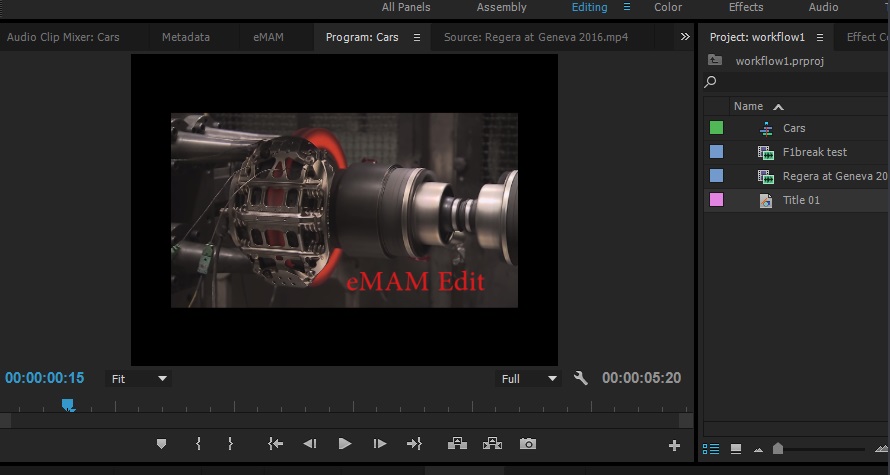The width and height of the screenshot is (890, 475).
Task: Click the workflow1.prproj path label
Action: click(779, 61)
